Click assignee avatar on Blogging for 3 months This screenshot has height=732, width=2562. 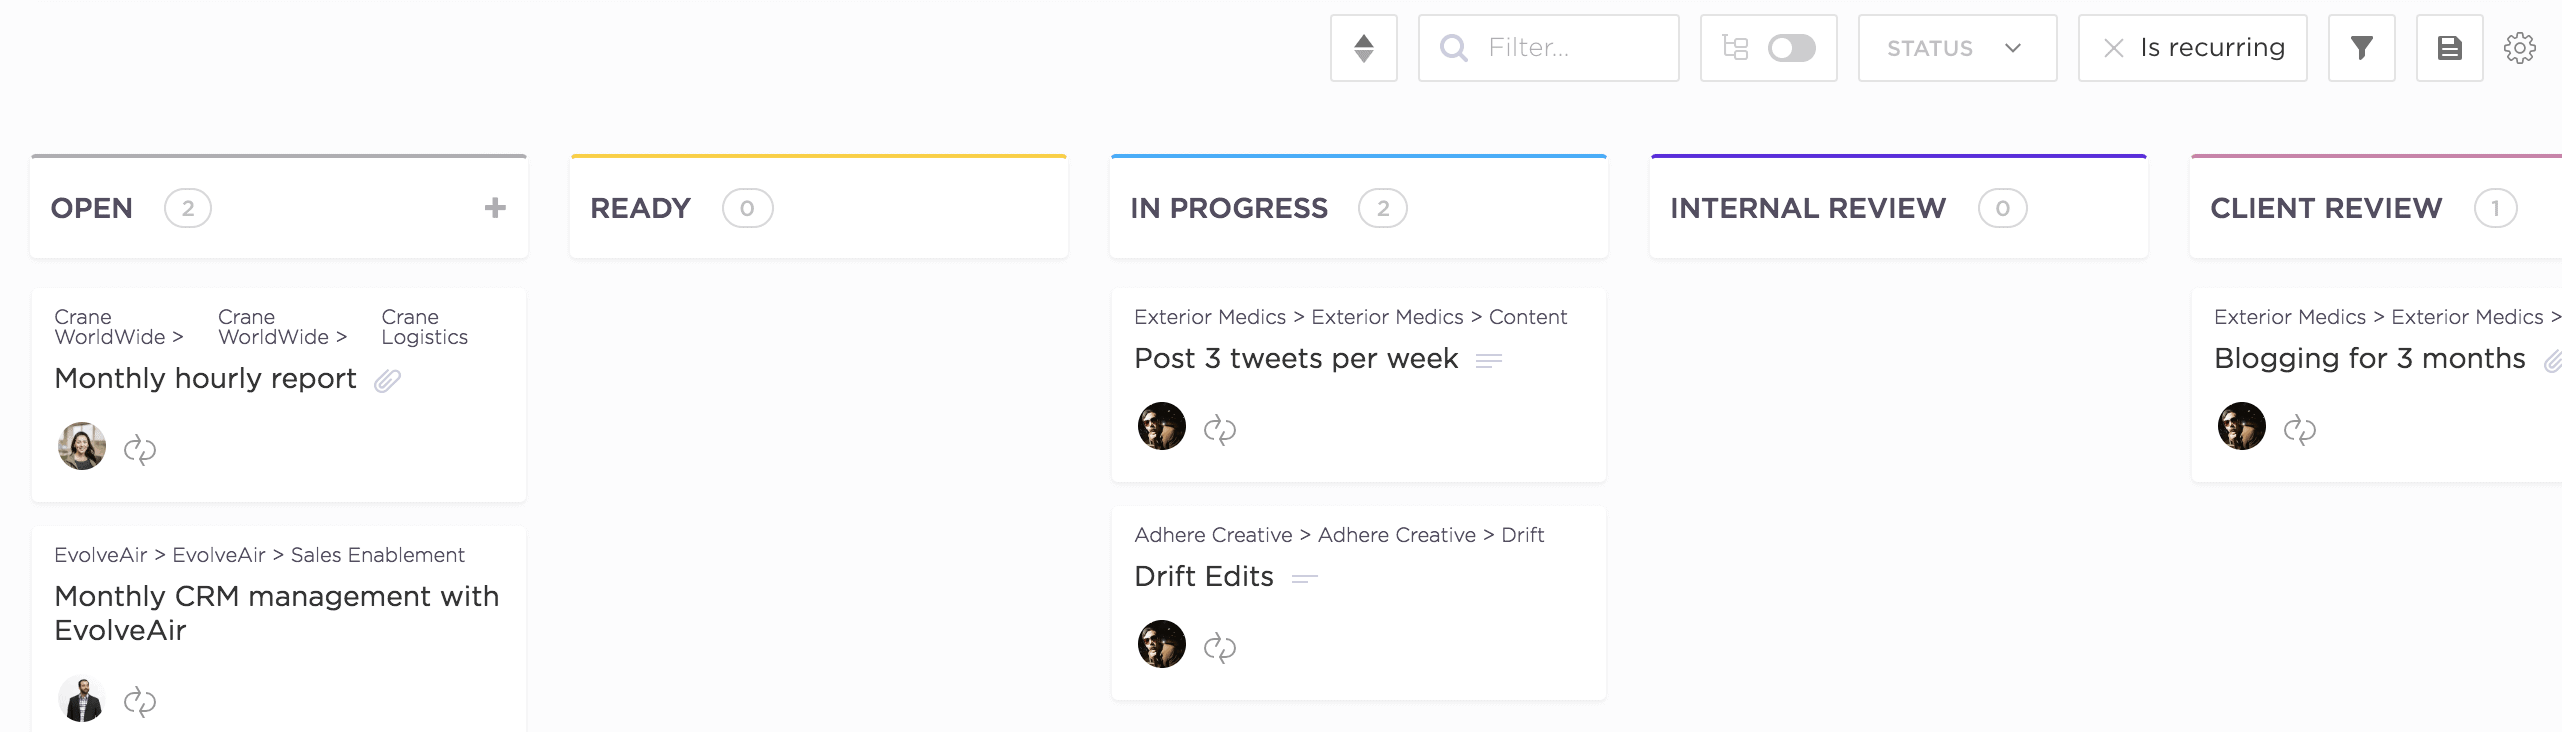(2241, 426)
